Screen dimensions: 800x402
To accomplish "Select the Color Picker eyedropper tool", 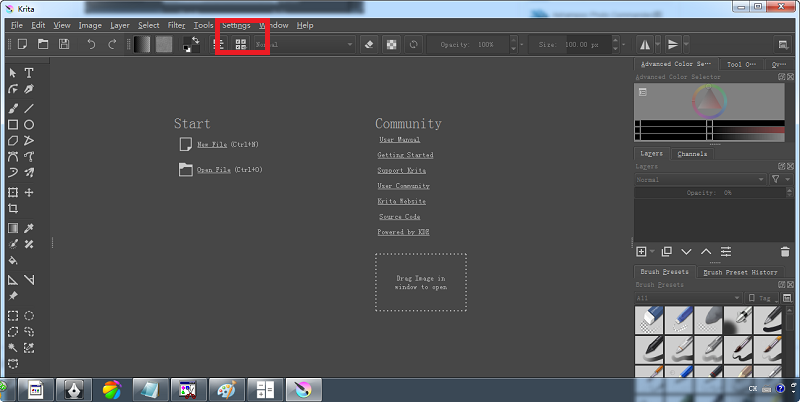I will click(29, 228).
